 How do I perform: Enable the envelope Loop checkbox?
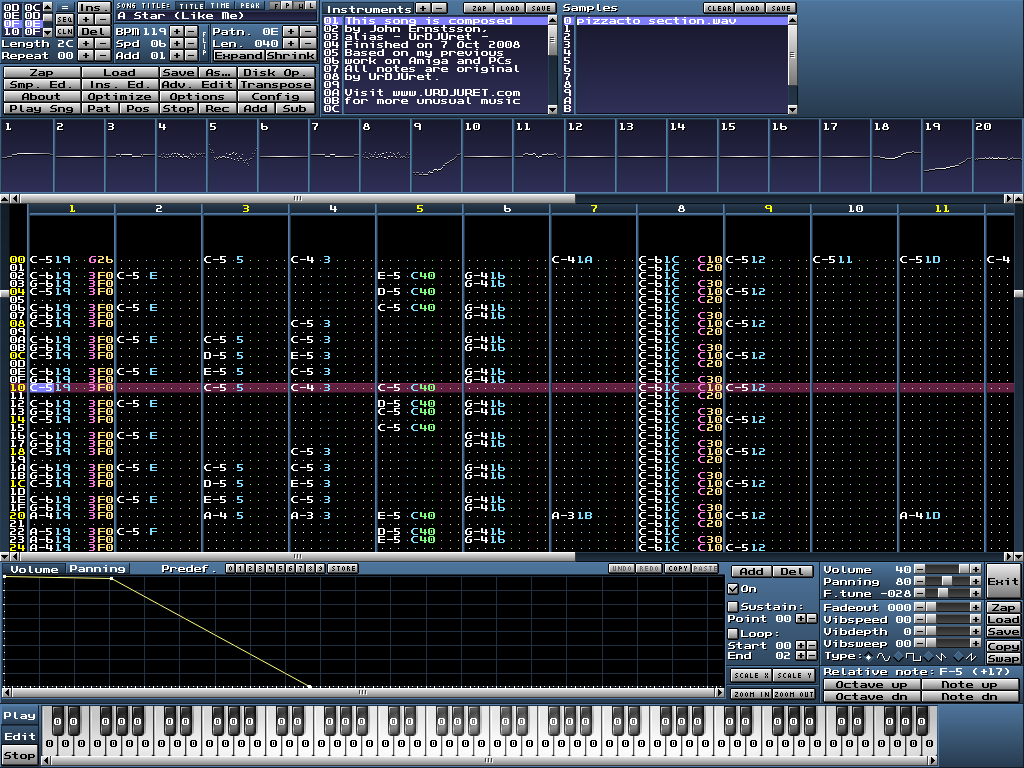tap(734, 633)
